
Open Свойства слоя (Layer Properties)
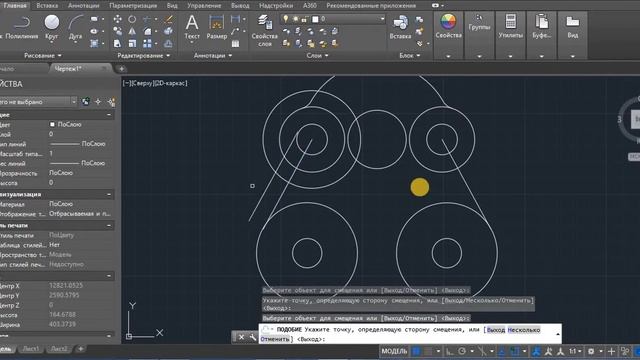click(264, 30)
